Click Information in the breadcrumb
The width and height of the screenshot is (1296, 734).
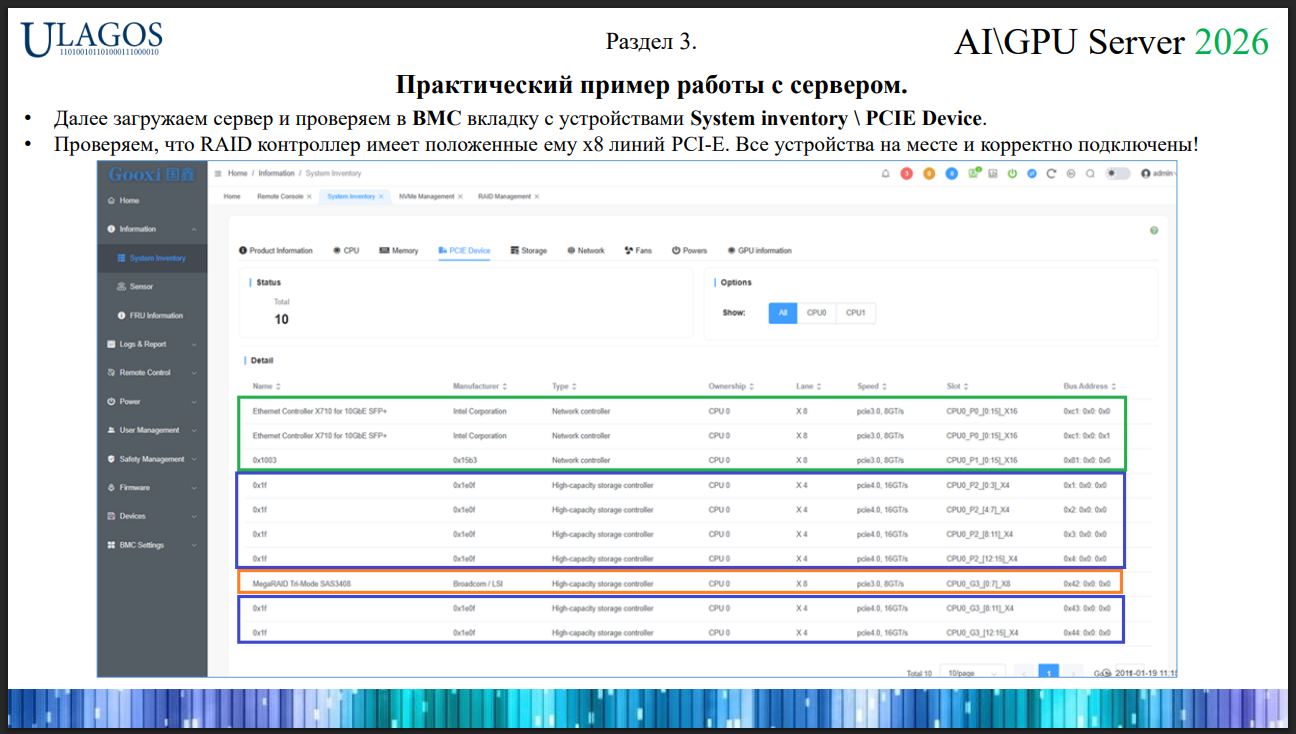277,173
